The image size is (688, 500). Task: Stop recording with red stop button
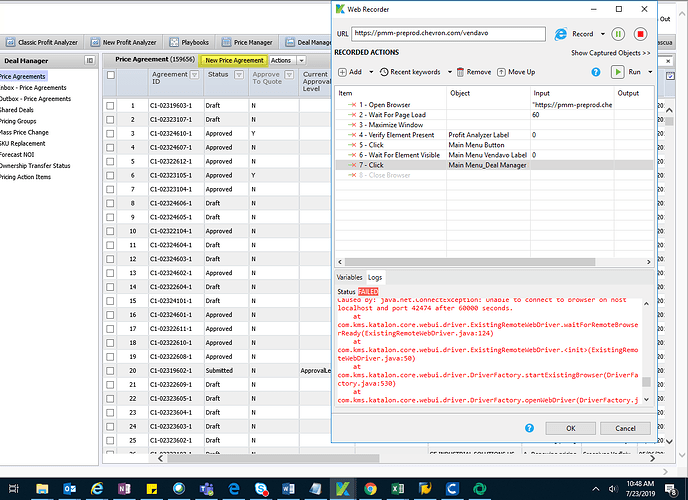tap(640, 34)
